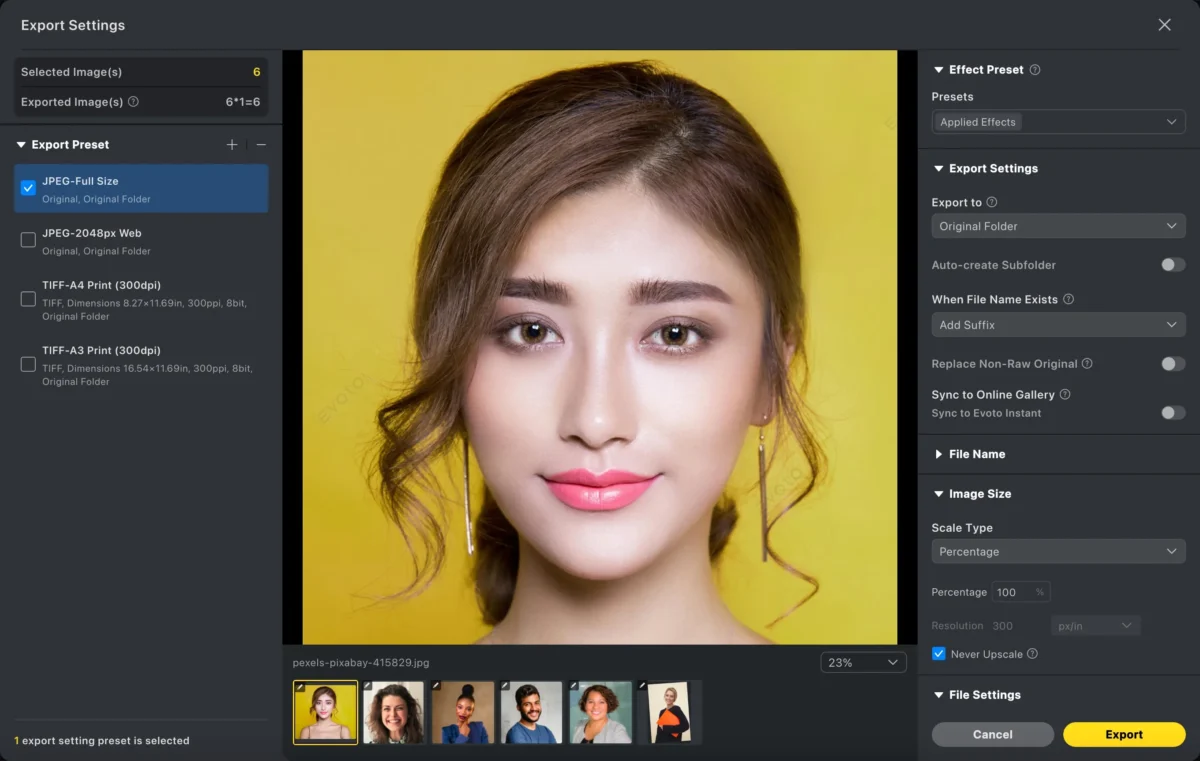The height and width of the screenshot is (761, 1200).
Task: Uncheck the Never Upscale checkbox
Action: point(938,654)
